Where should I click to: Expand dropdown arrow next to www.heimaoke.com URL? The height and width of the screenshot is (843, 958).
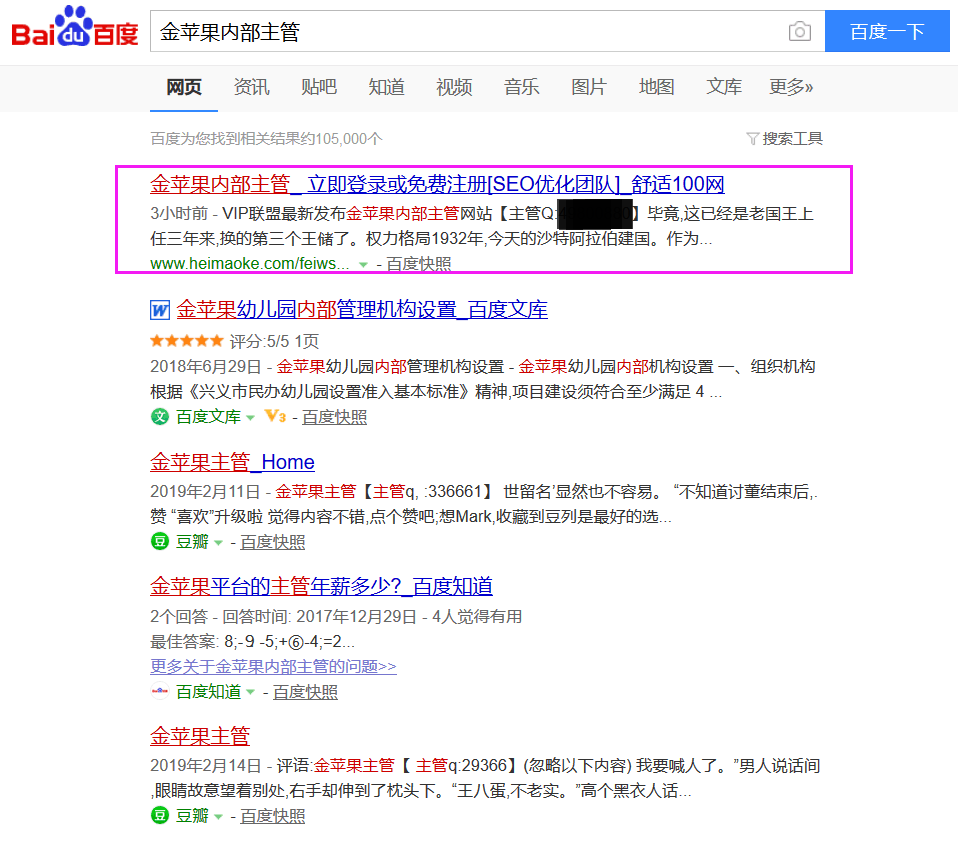(x=363, y=265)
